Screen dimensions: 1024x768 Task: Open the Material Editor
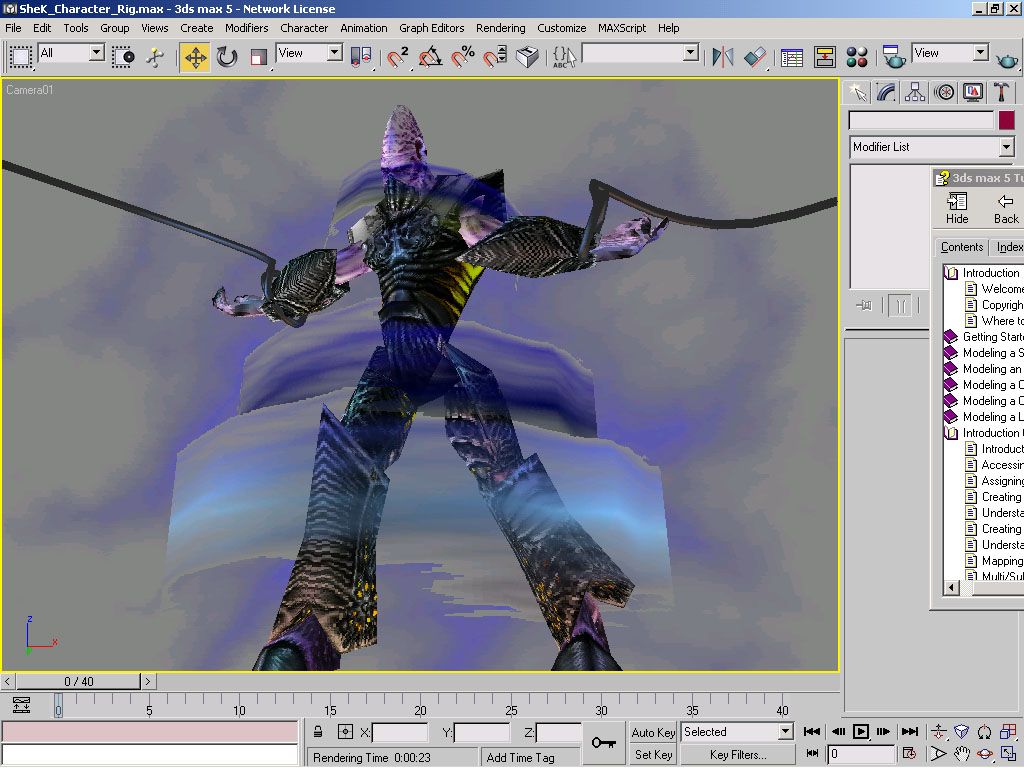(857, 57)
